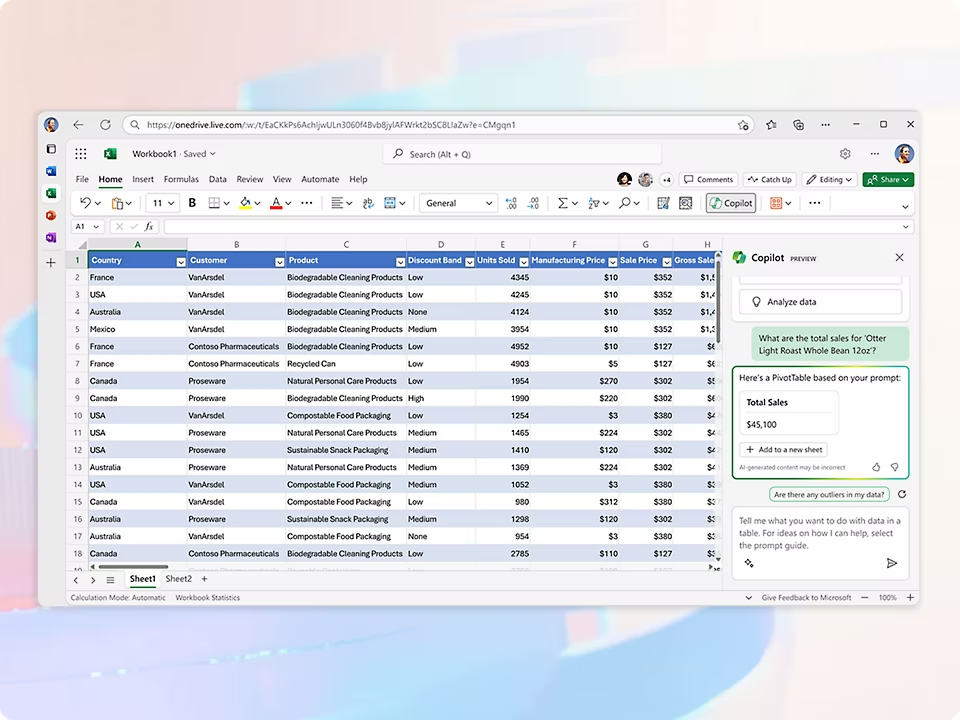Click the Decrease Decimal icon
The image size is (960, 720).
tap(534, 203)
